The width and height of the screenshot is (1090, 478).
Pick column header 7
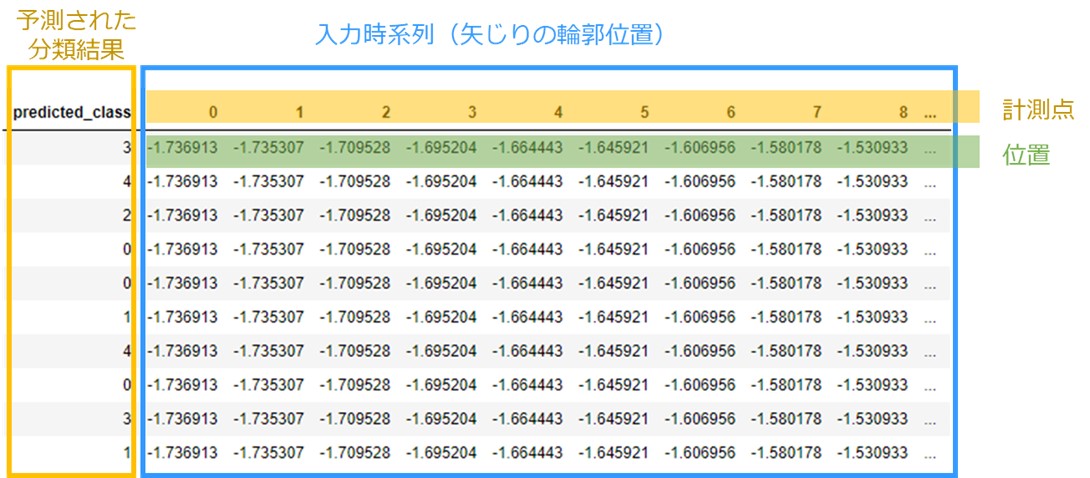(817, 113)
